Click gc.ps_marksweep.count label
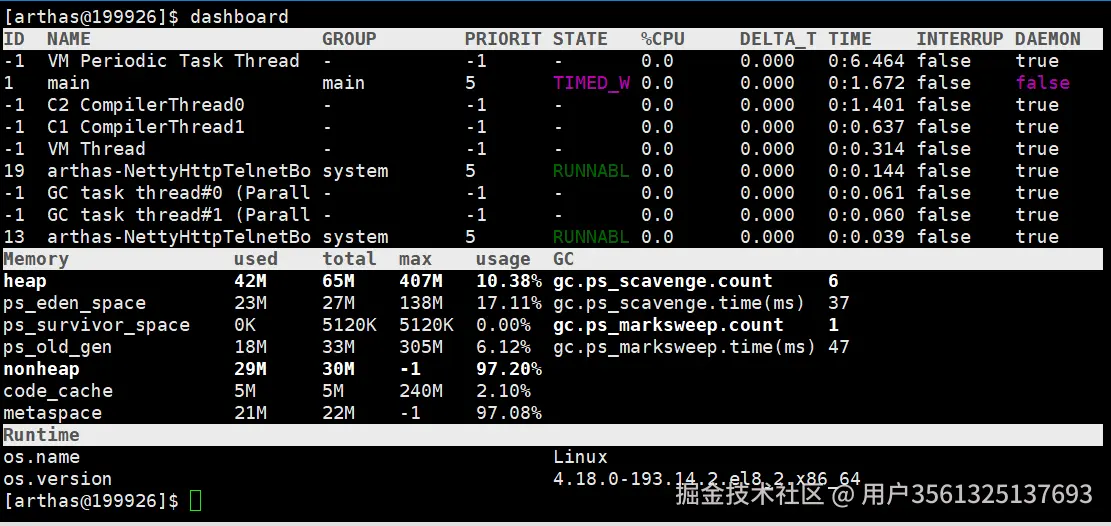Screen dimensions: 1111x526 click(x=668, y=325)
